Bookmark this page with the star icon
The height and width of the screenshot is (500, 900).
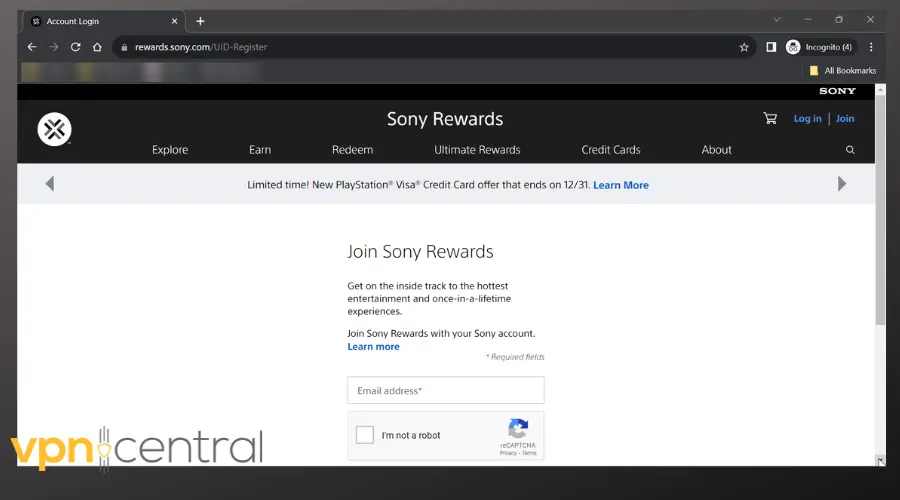click(x=744, y=47)
